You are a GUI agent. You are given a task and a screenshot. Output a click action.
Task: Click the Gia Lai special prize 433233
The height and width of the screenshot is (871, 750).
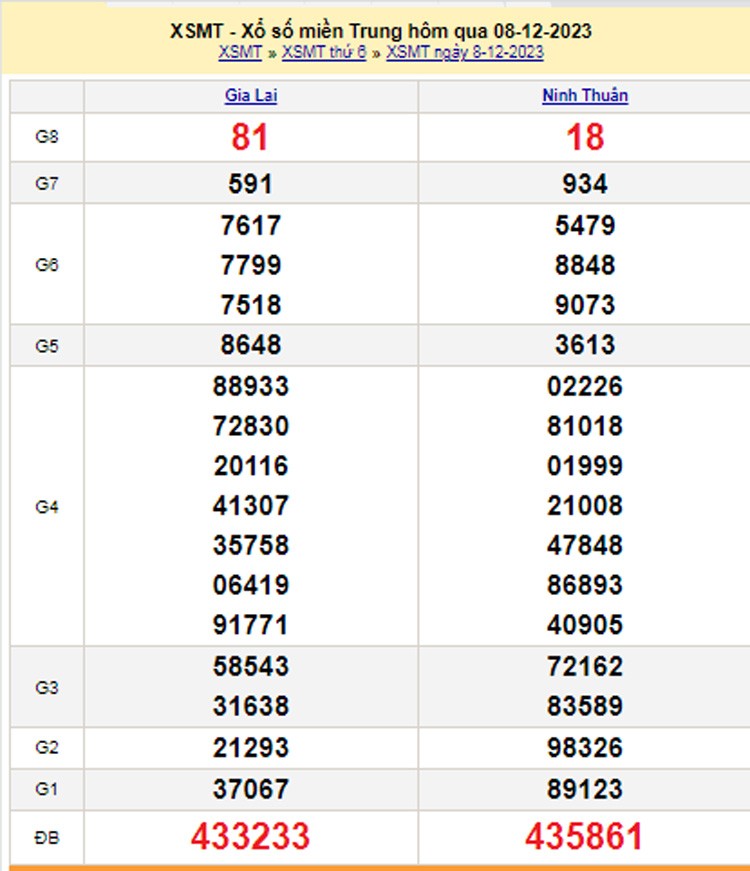point(250,836)
